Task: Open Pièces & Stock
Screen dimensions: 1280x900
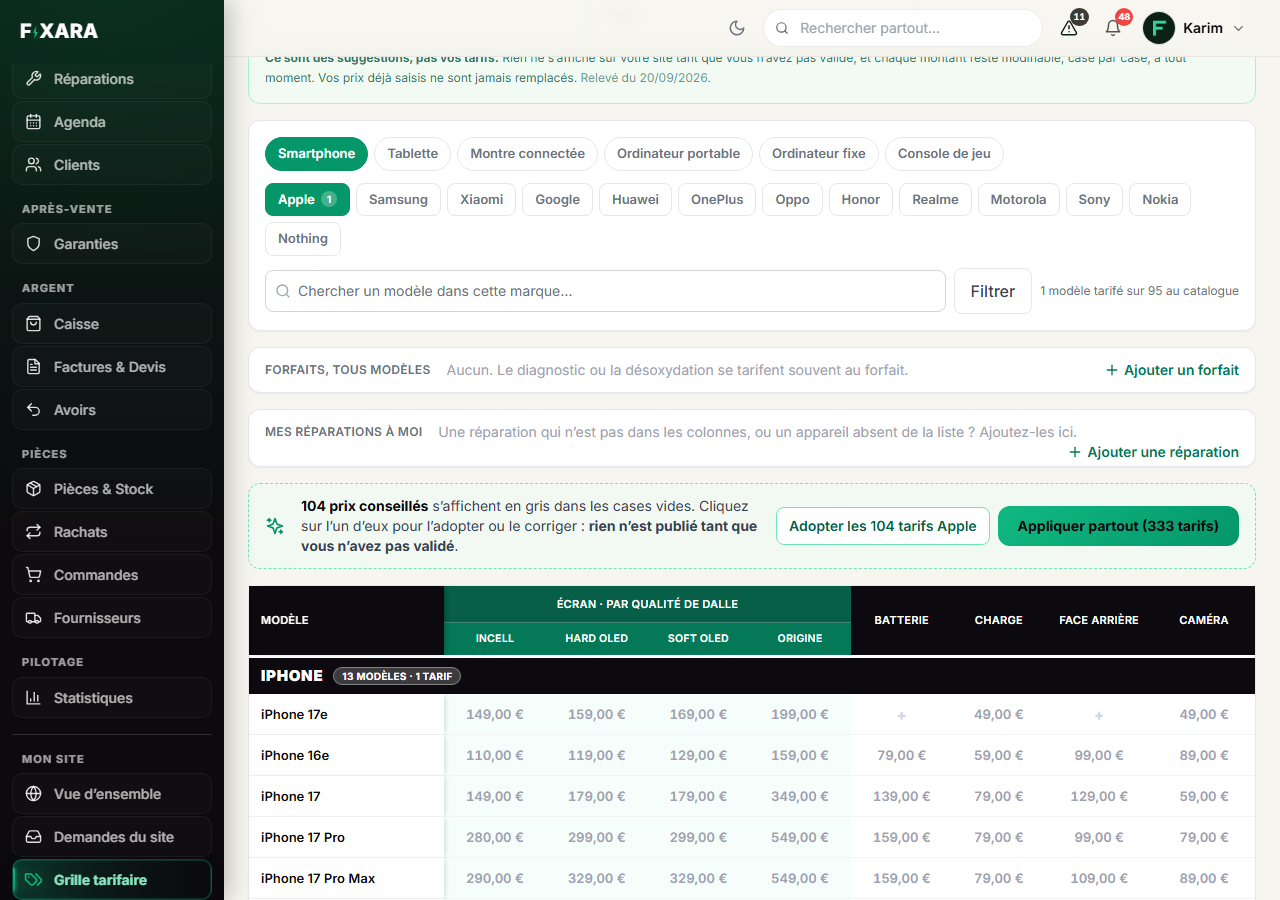Action: click(x=112, y=489)
